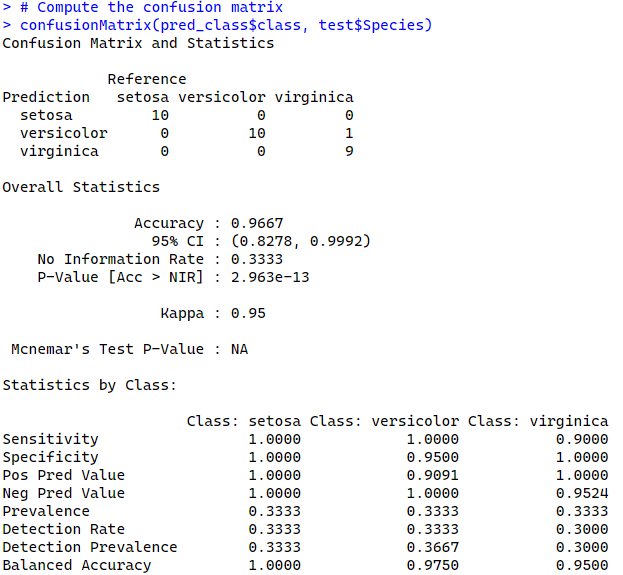Click the 'Specificity' row label

(50, 457)
